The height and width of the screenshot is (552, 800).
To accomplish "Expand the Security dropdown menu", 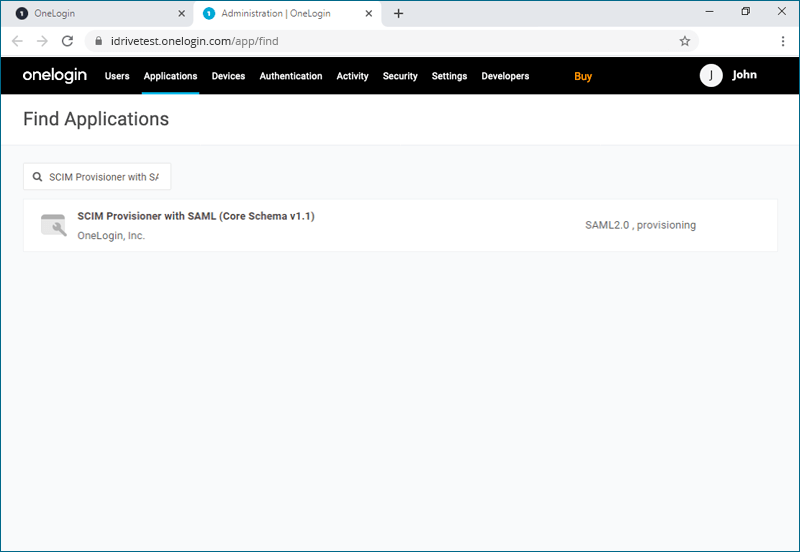I will 400,76.
